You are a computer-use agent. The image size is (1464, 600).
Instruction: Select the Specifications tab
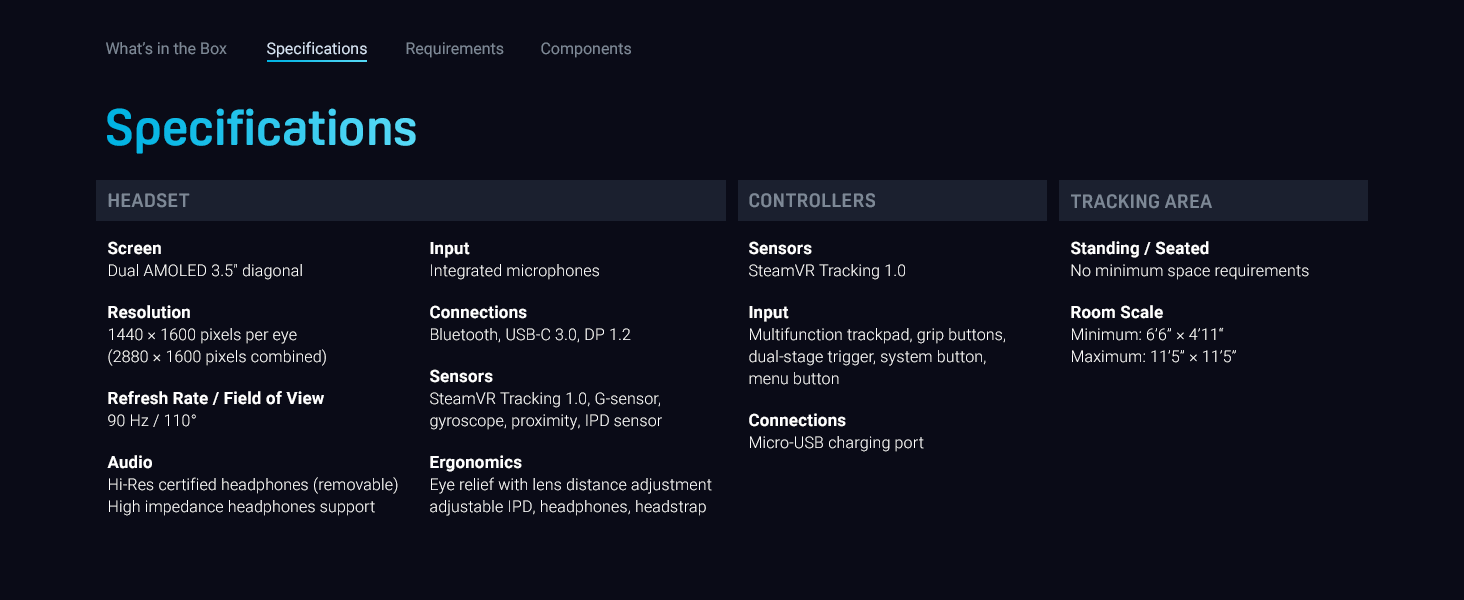[316, 49]
